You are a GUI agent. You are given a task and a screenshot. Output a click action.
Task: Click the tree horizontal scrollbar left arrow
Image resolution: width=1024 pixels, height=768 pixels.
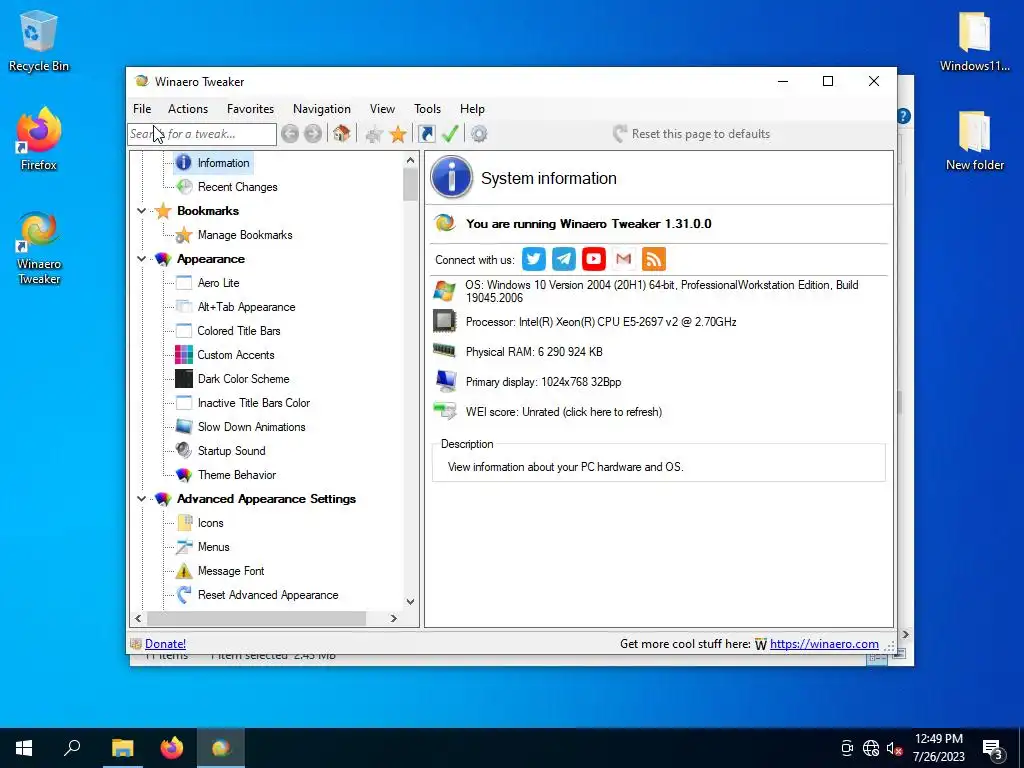coord(138,618)
